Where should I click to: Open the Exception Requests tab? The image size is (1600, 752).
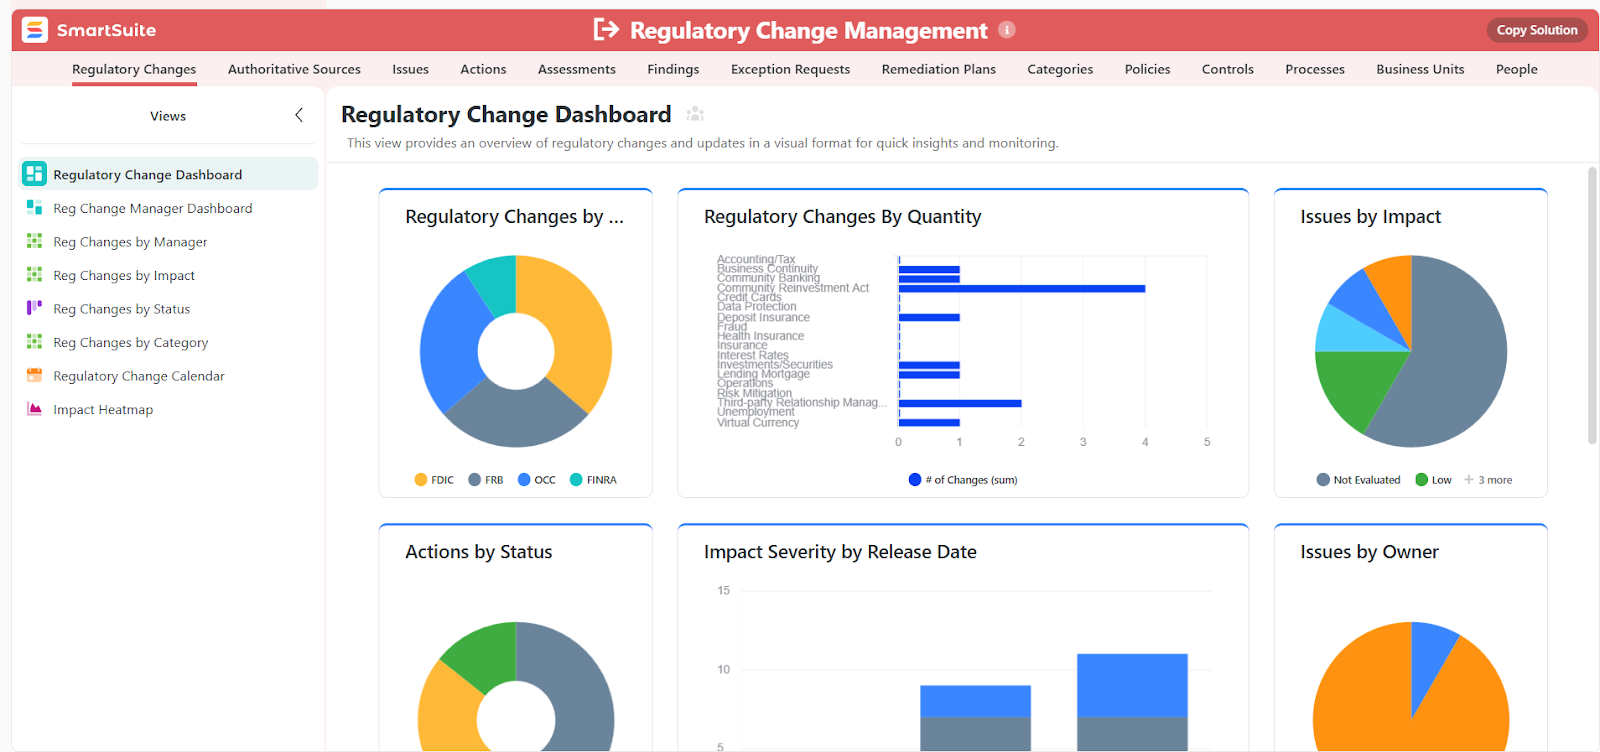[790, 69]
